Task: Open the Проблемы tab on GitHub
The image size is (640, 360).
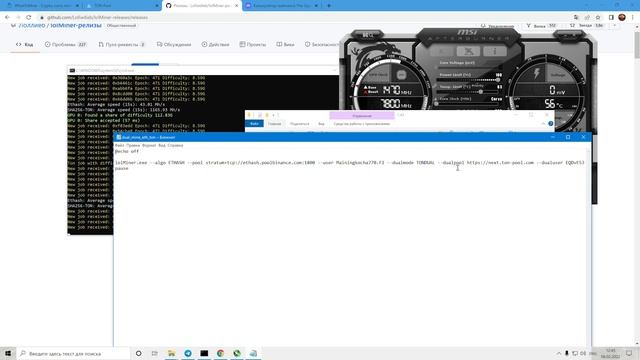Action: point(66,44)
